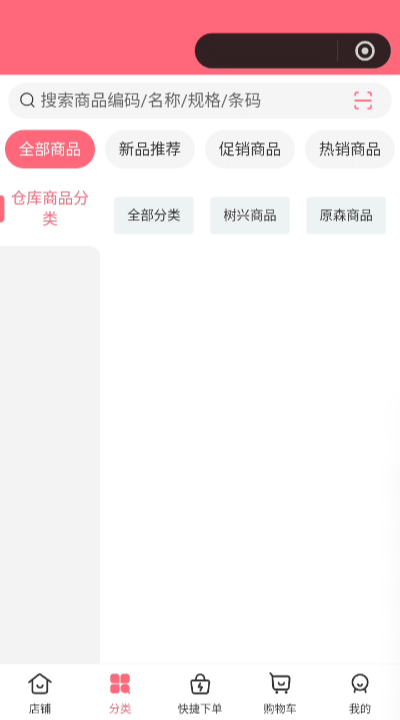Go to 我的 profile face icon
The image size is (400, 720).
point(360,684)
